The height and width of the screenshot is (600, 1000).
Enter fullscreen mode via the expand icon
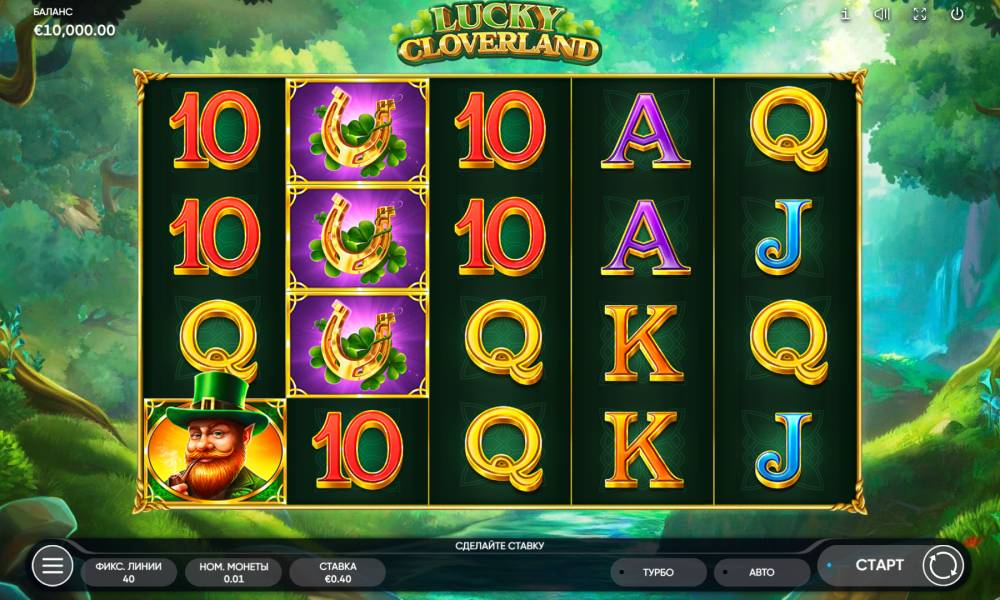click(920, 14)
